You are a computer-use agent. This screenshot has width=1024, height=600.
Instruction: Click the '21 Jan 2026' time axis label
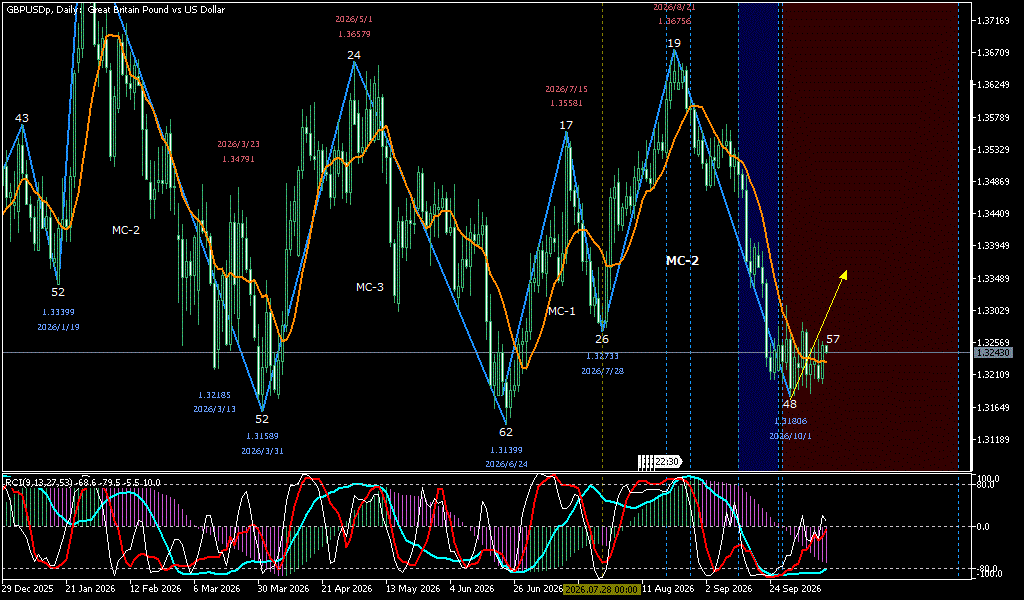[90, 589]
